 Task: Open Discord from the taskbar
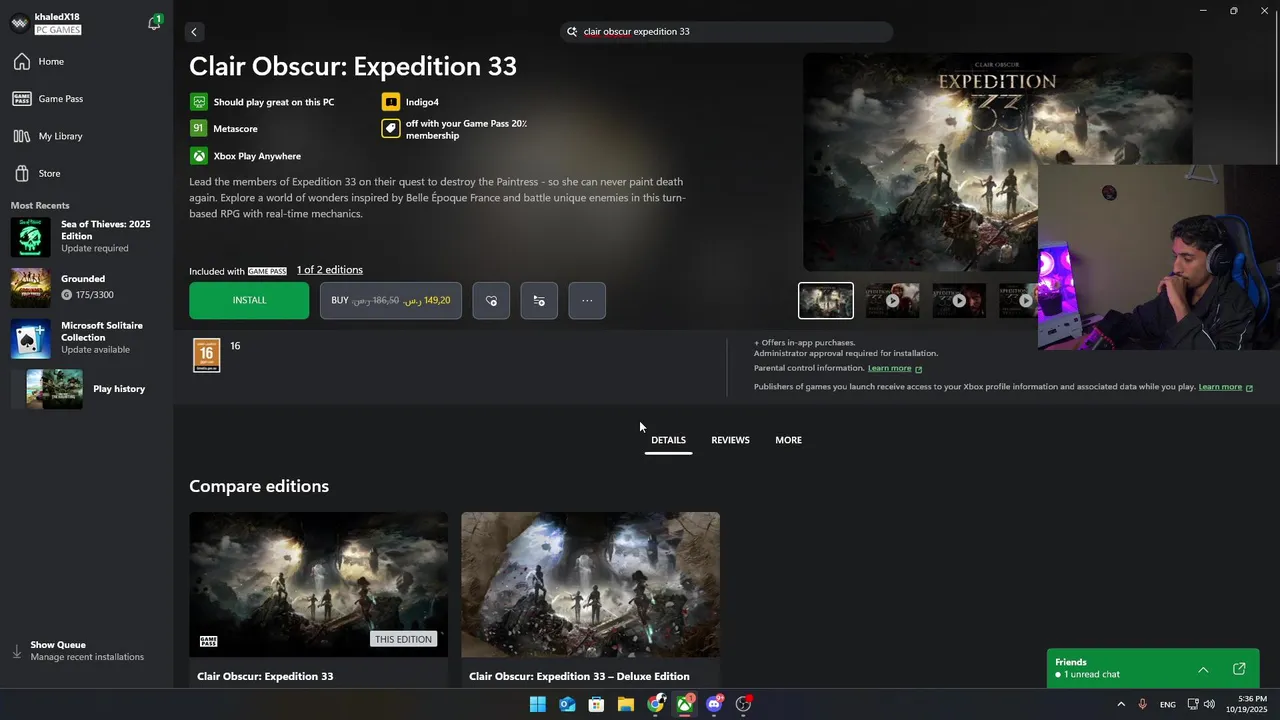click(x=714, y=704)
